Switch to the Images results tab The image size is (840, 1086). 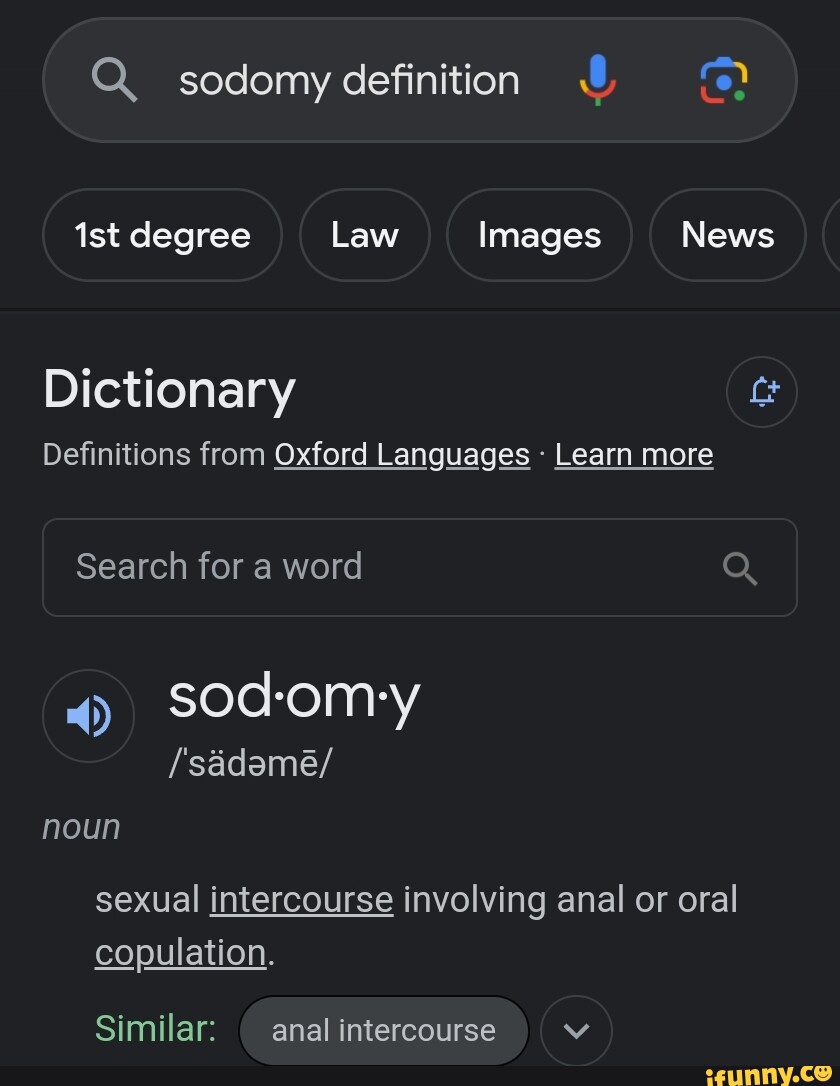pyautogui.click(x=539, y=235)
